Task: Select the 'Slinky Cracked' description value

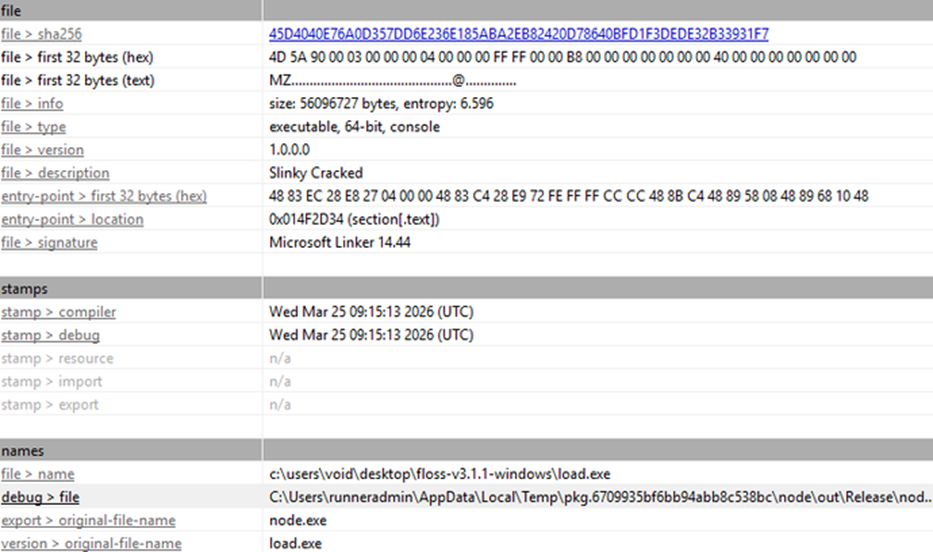Action: pyautogui.click(x=316, y=173)
